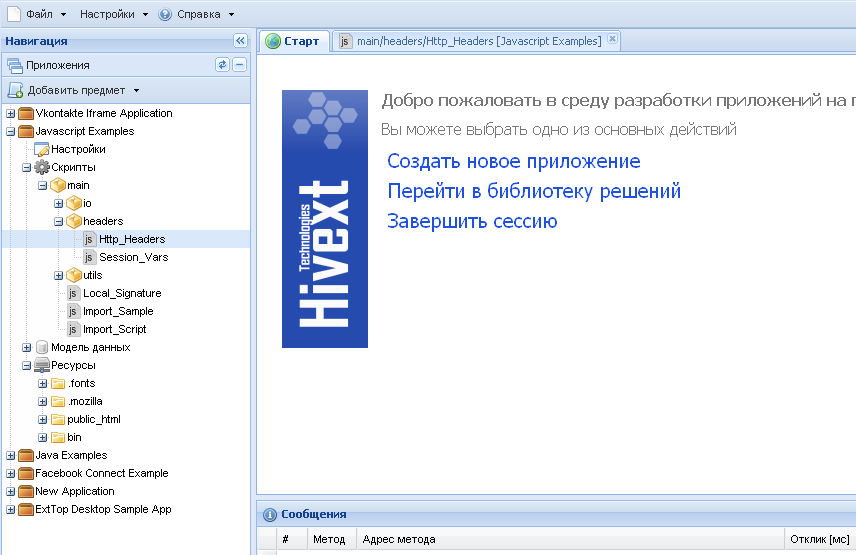Click the Сообщения info icon
Viewport: 856px width, 555px height.
[x=270, y=515]
